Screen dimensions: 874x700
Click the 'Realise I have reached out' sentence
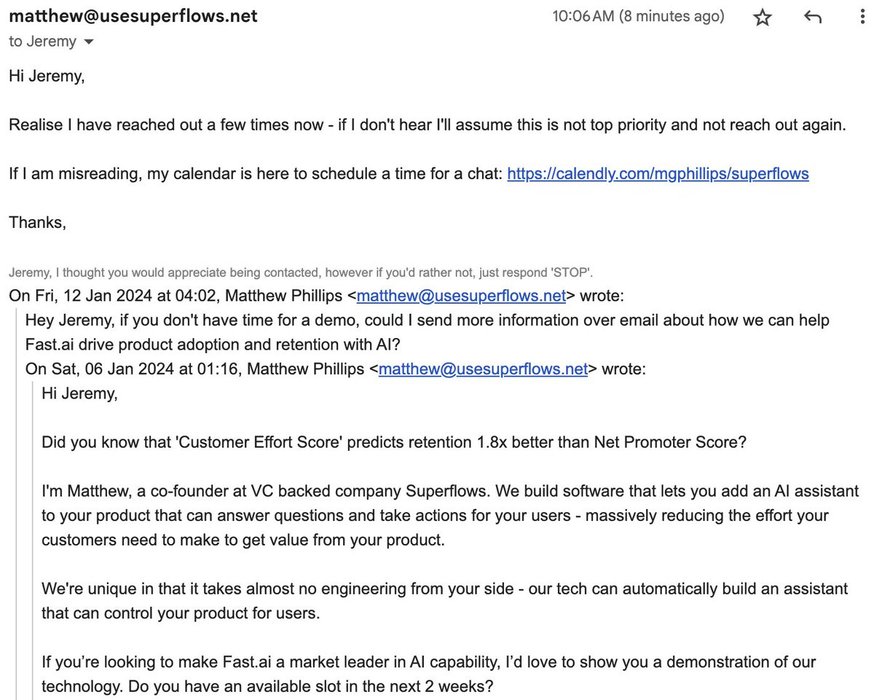[x=427, y=125]
